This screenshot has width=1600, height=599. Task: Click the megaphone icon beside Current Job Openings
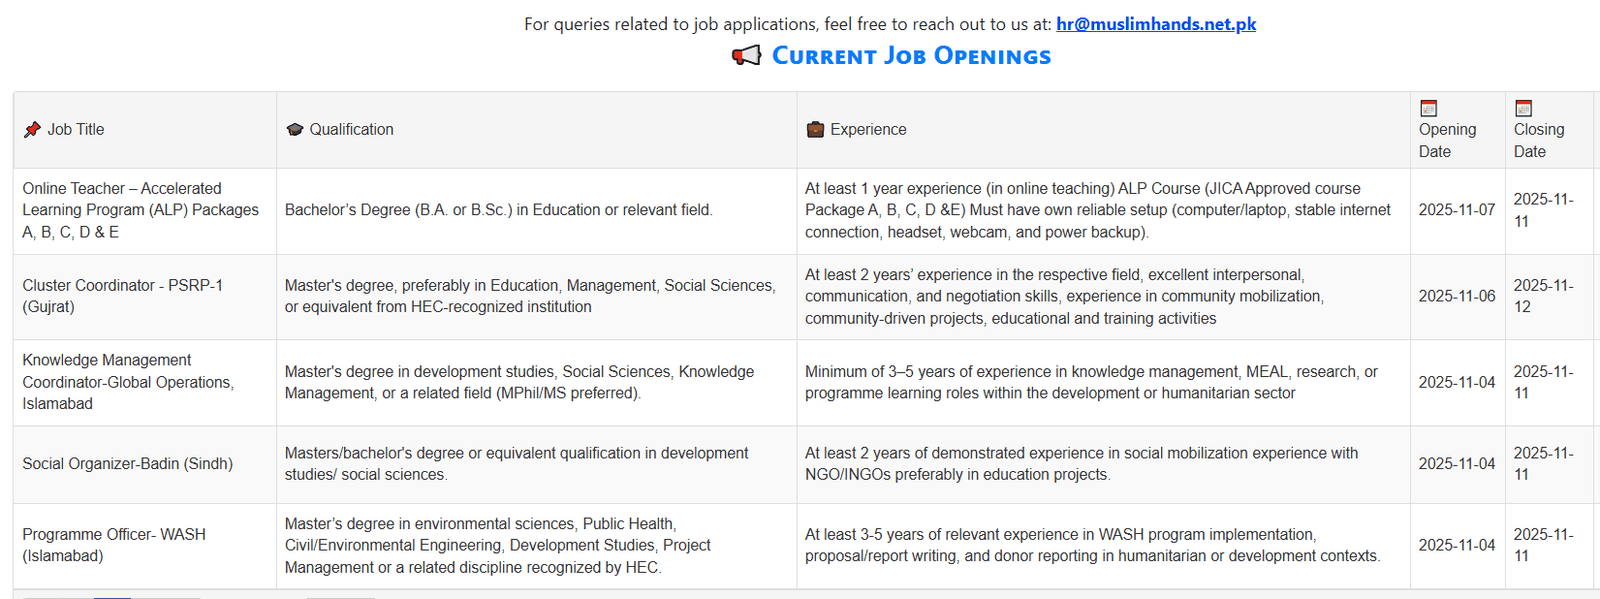pos(746,56)
